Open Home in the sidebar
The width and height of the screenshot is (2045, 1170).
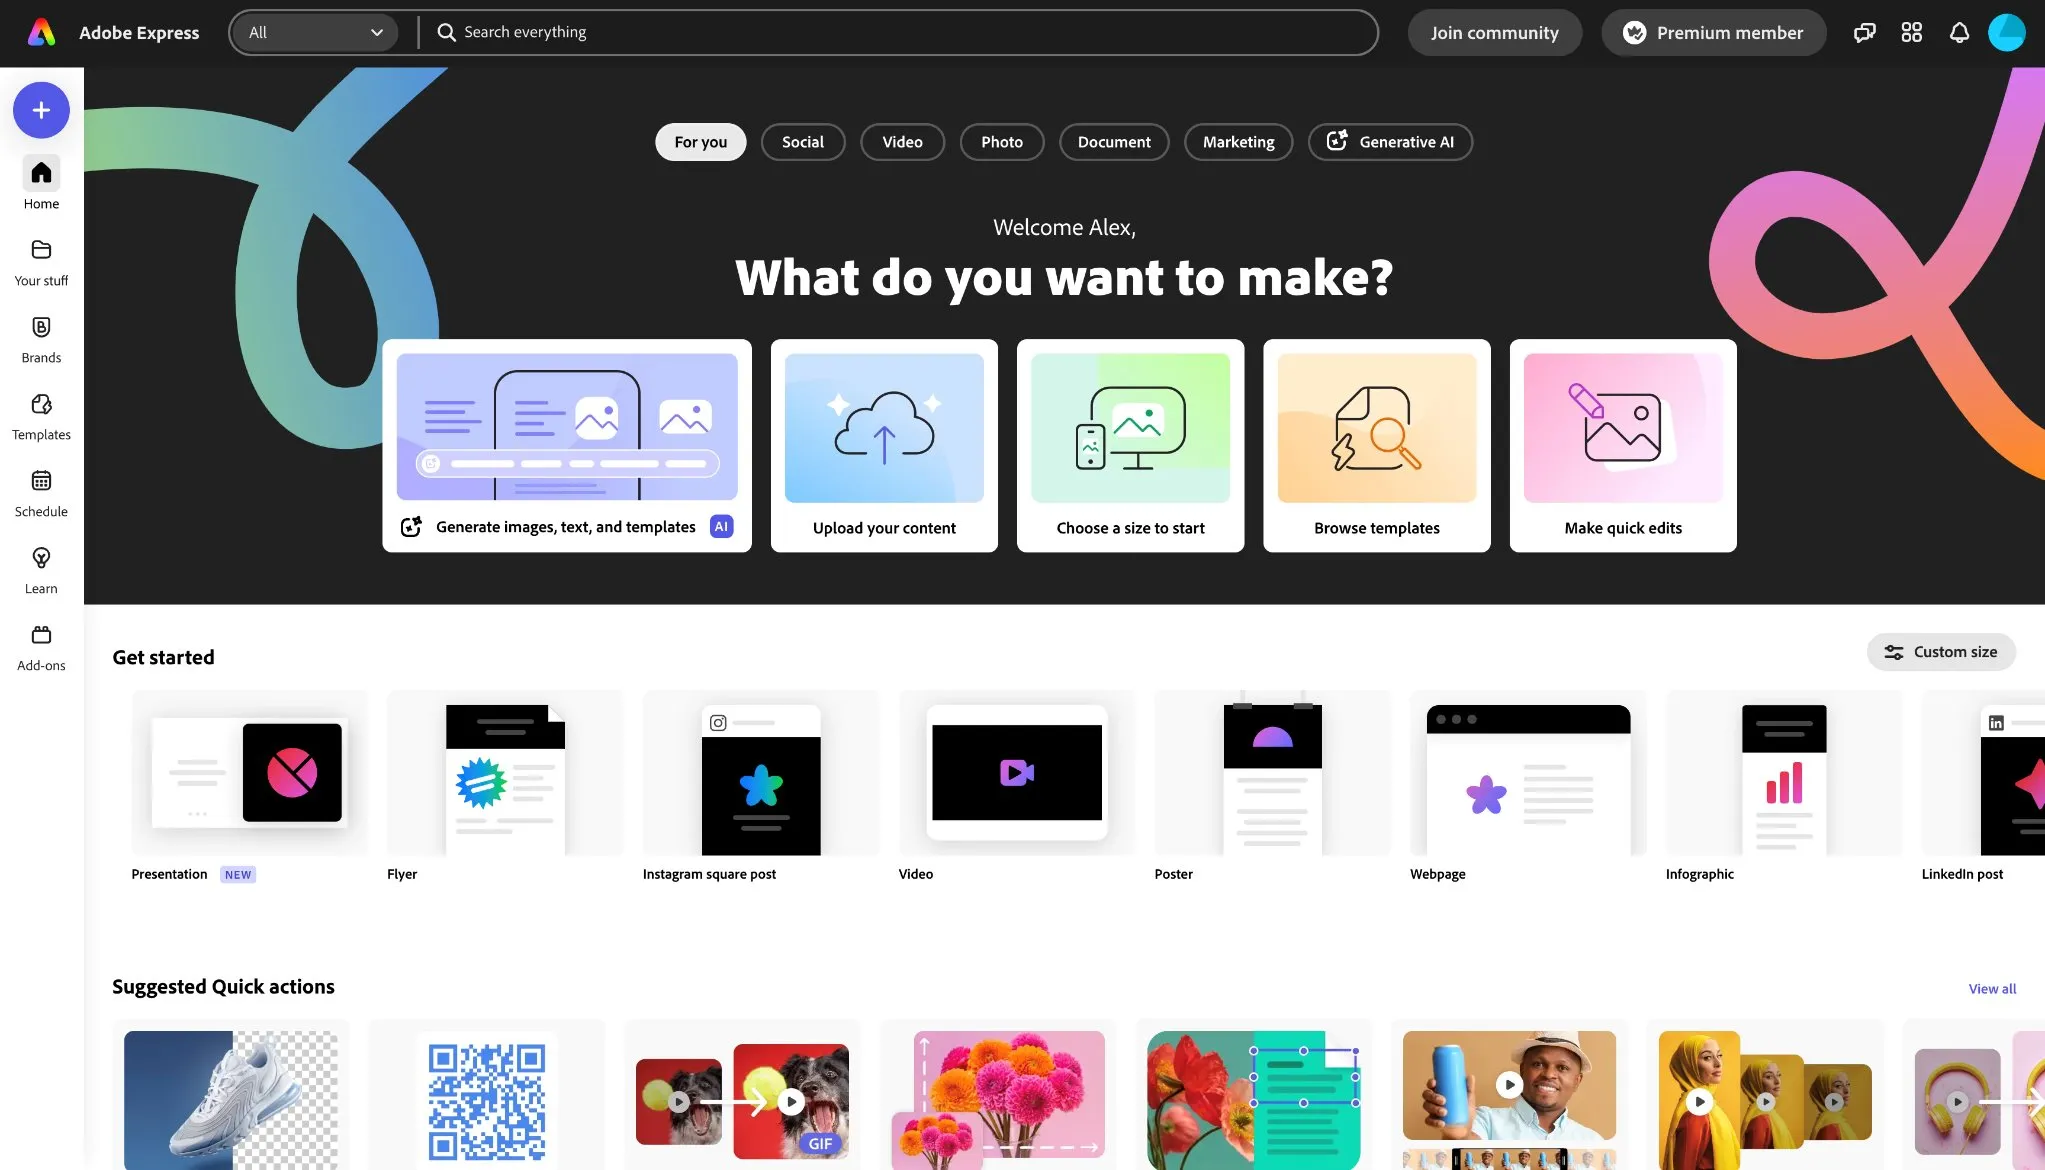click(x=41, y=183)
